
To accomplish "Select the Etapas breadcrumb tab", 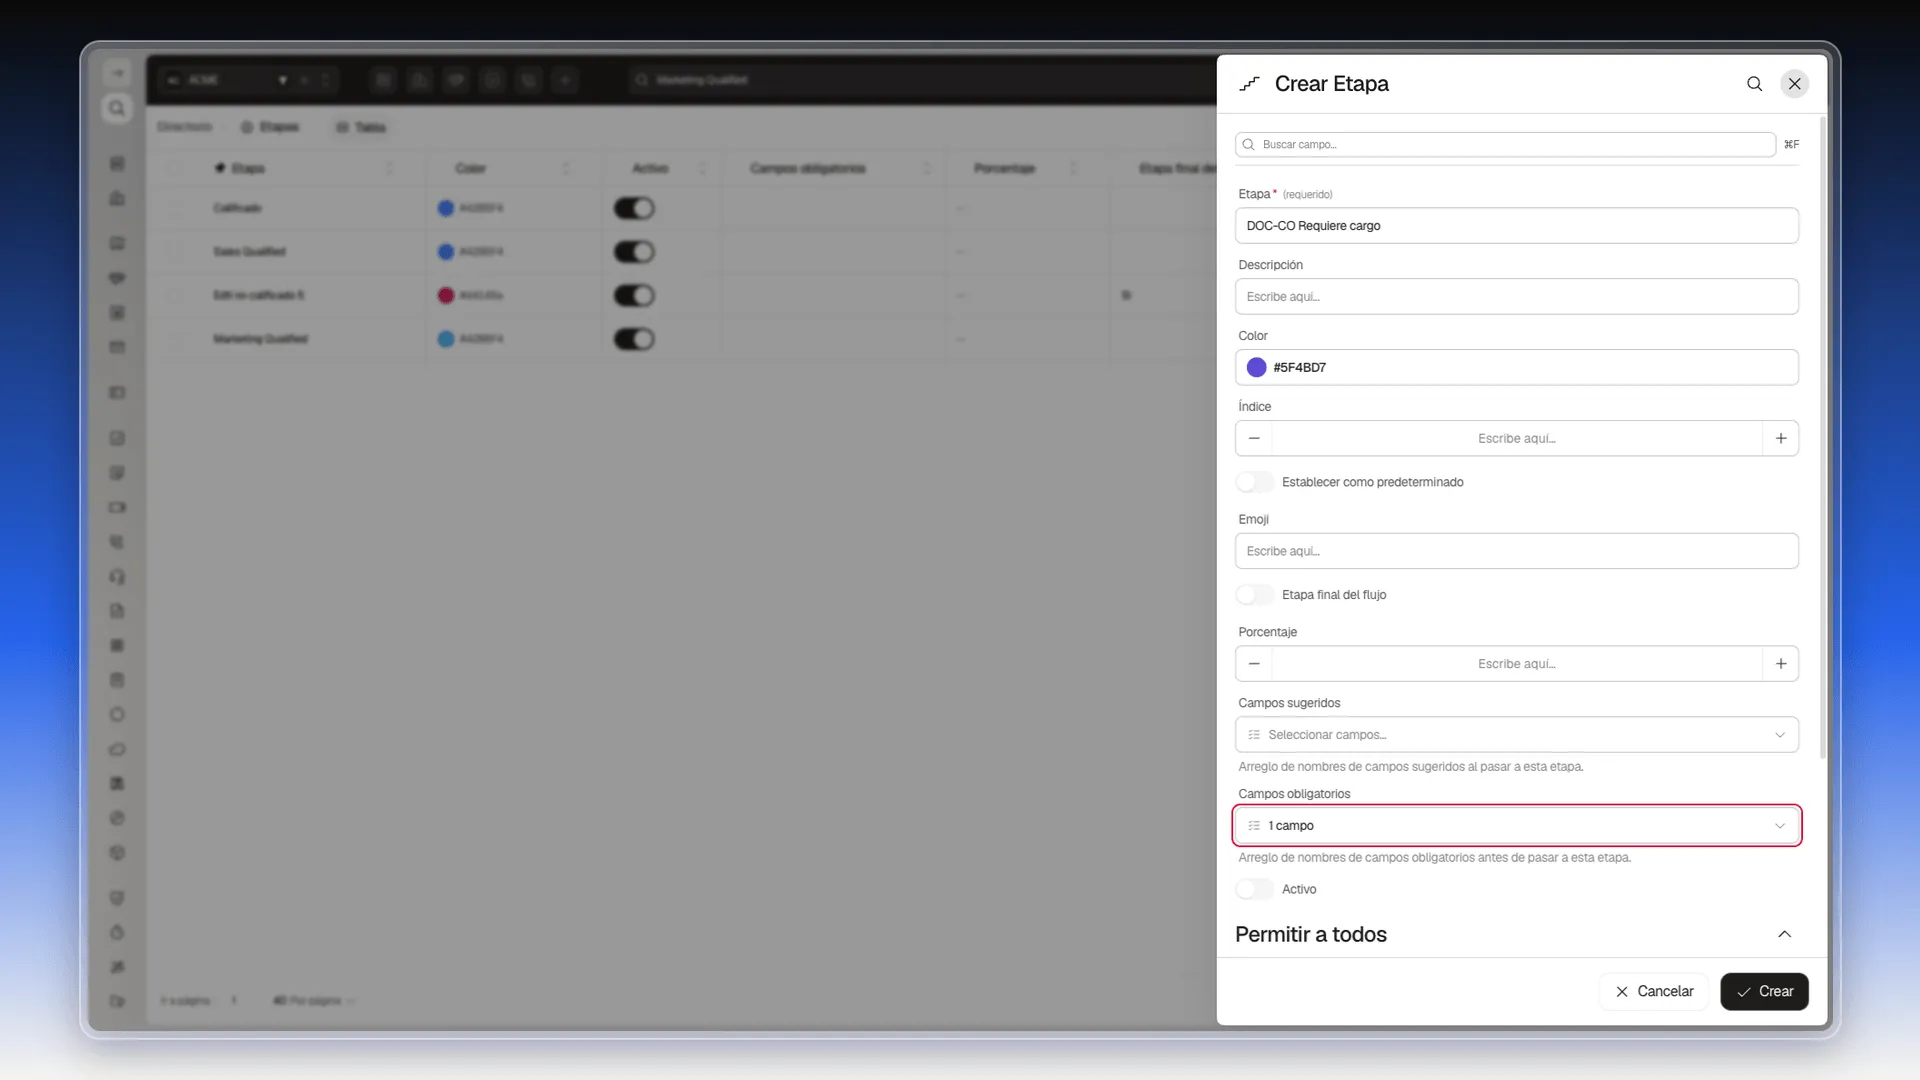I will (x=270, y=127).
